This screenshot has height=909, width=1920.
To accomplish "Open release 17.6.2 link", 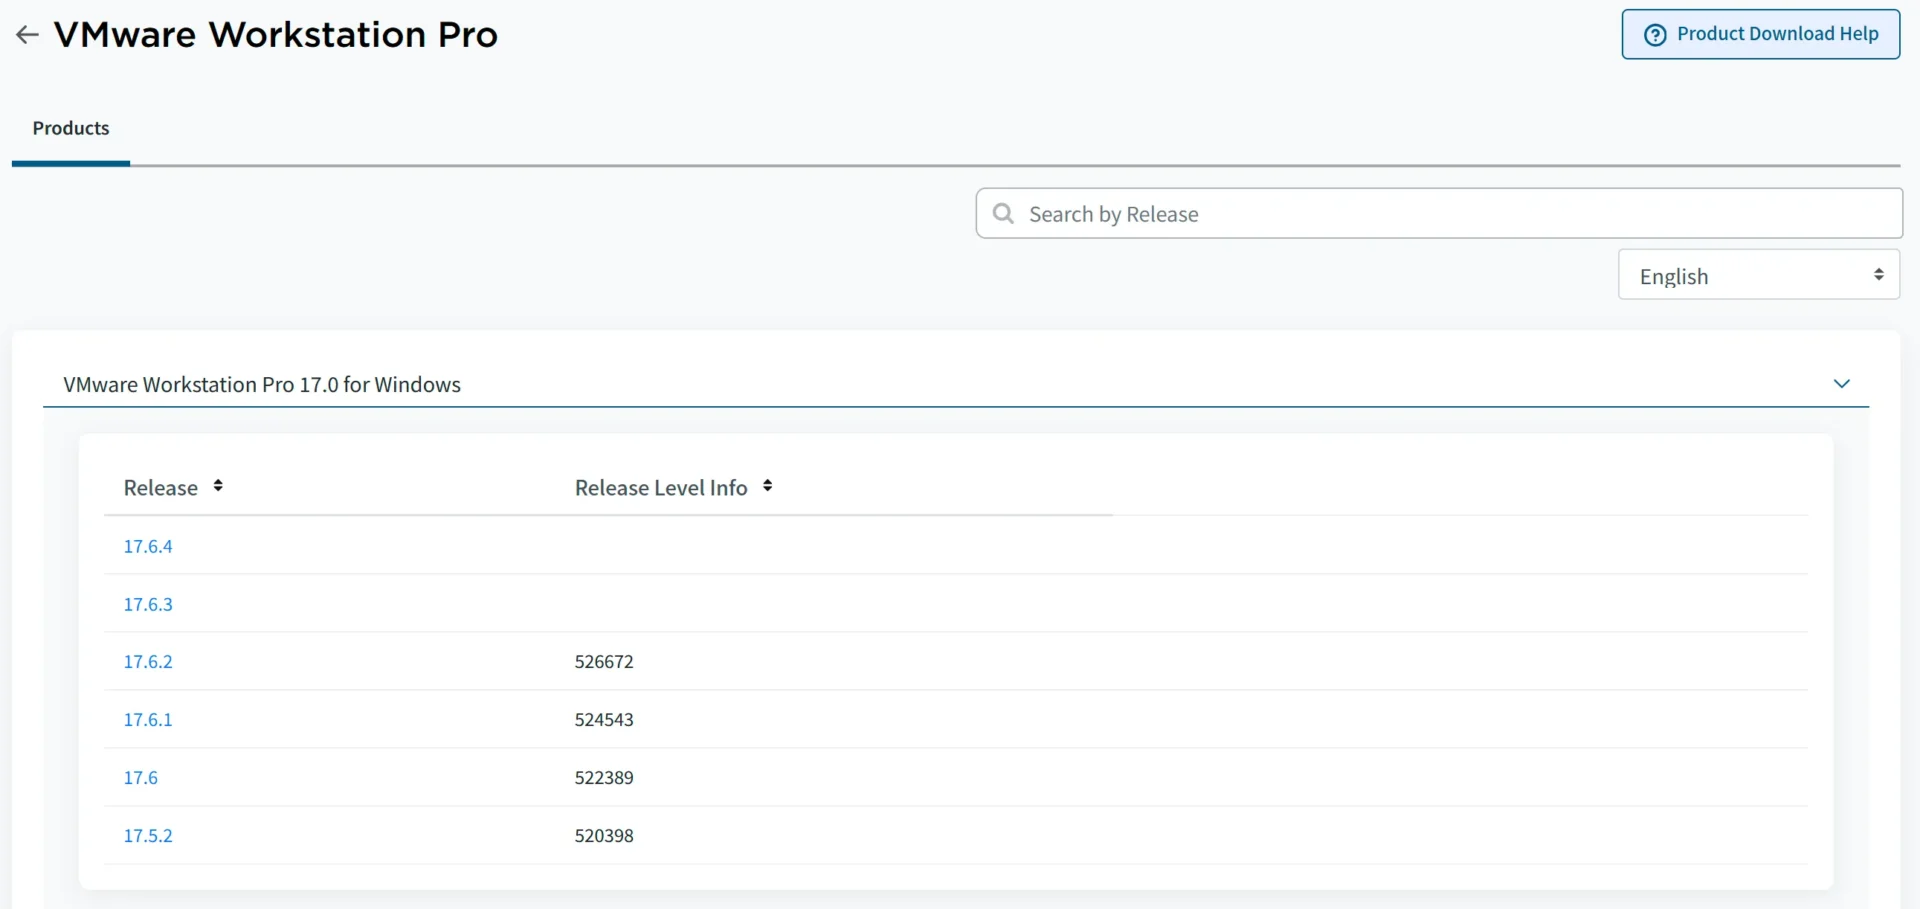I will [148, 661].
